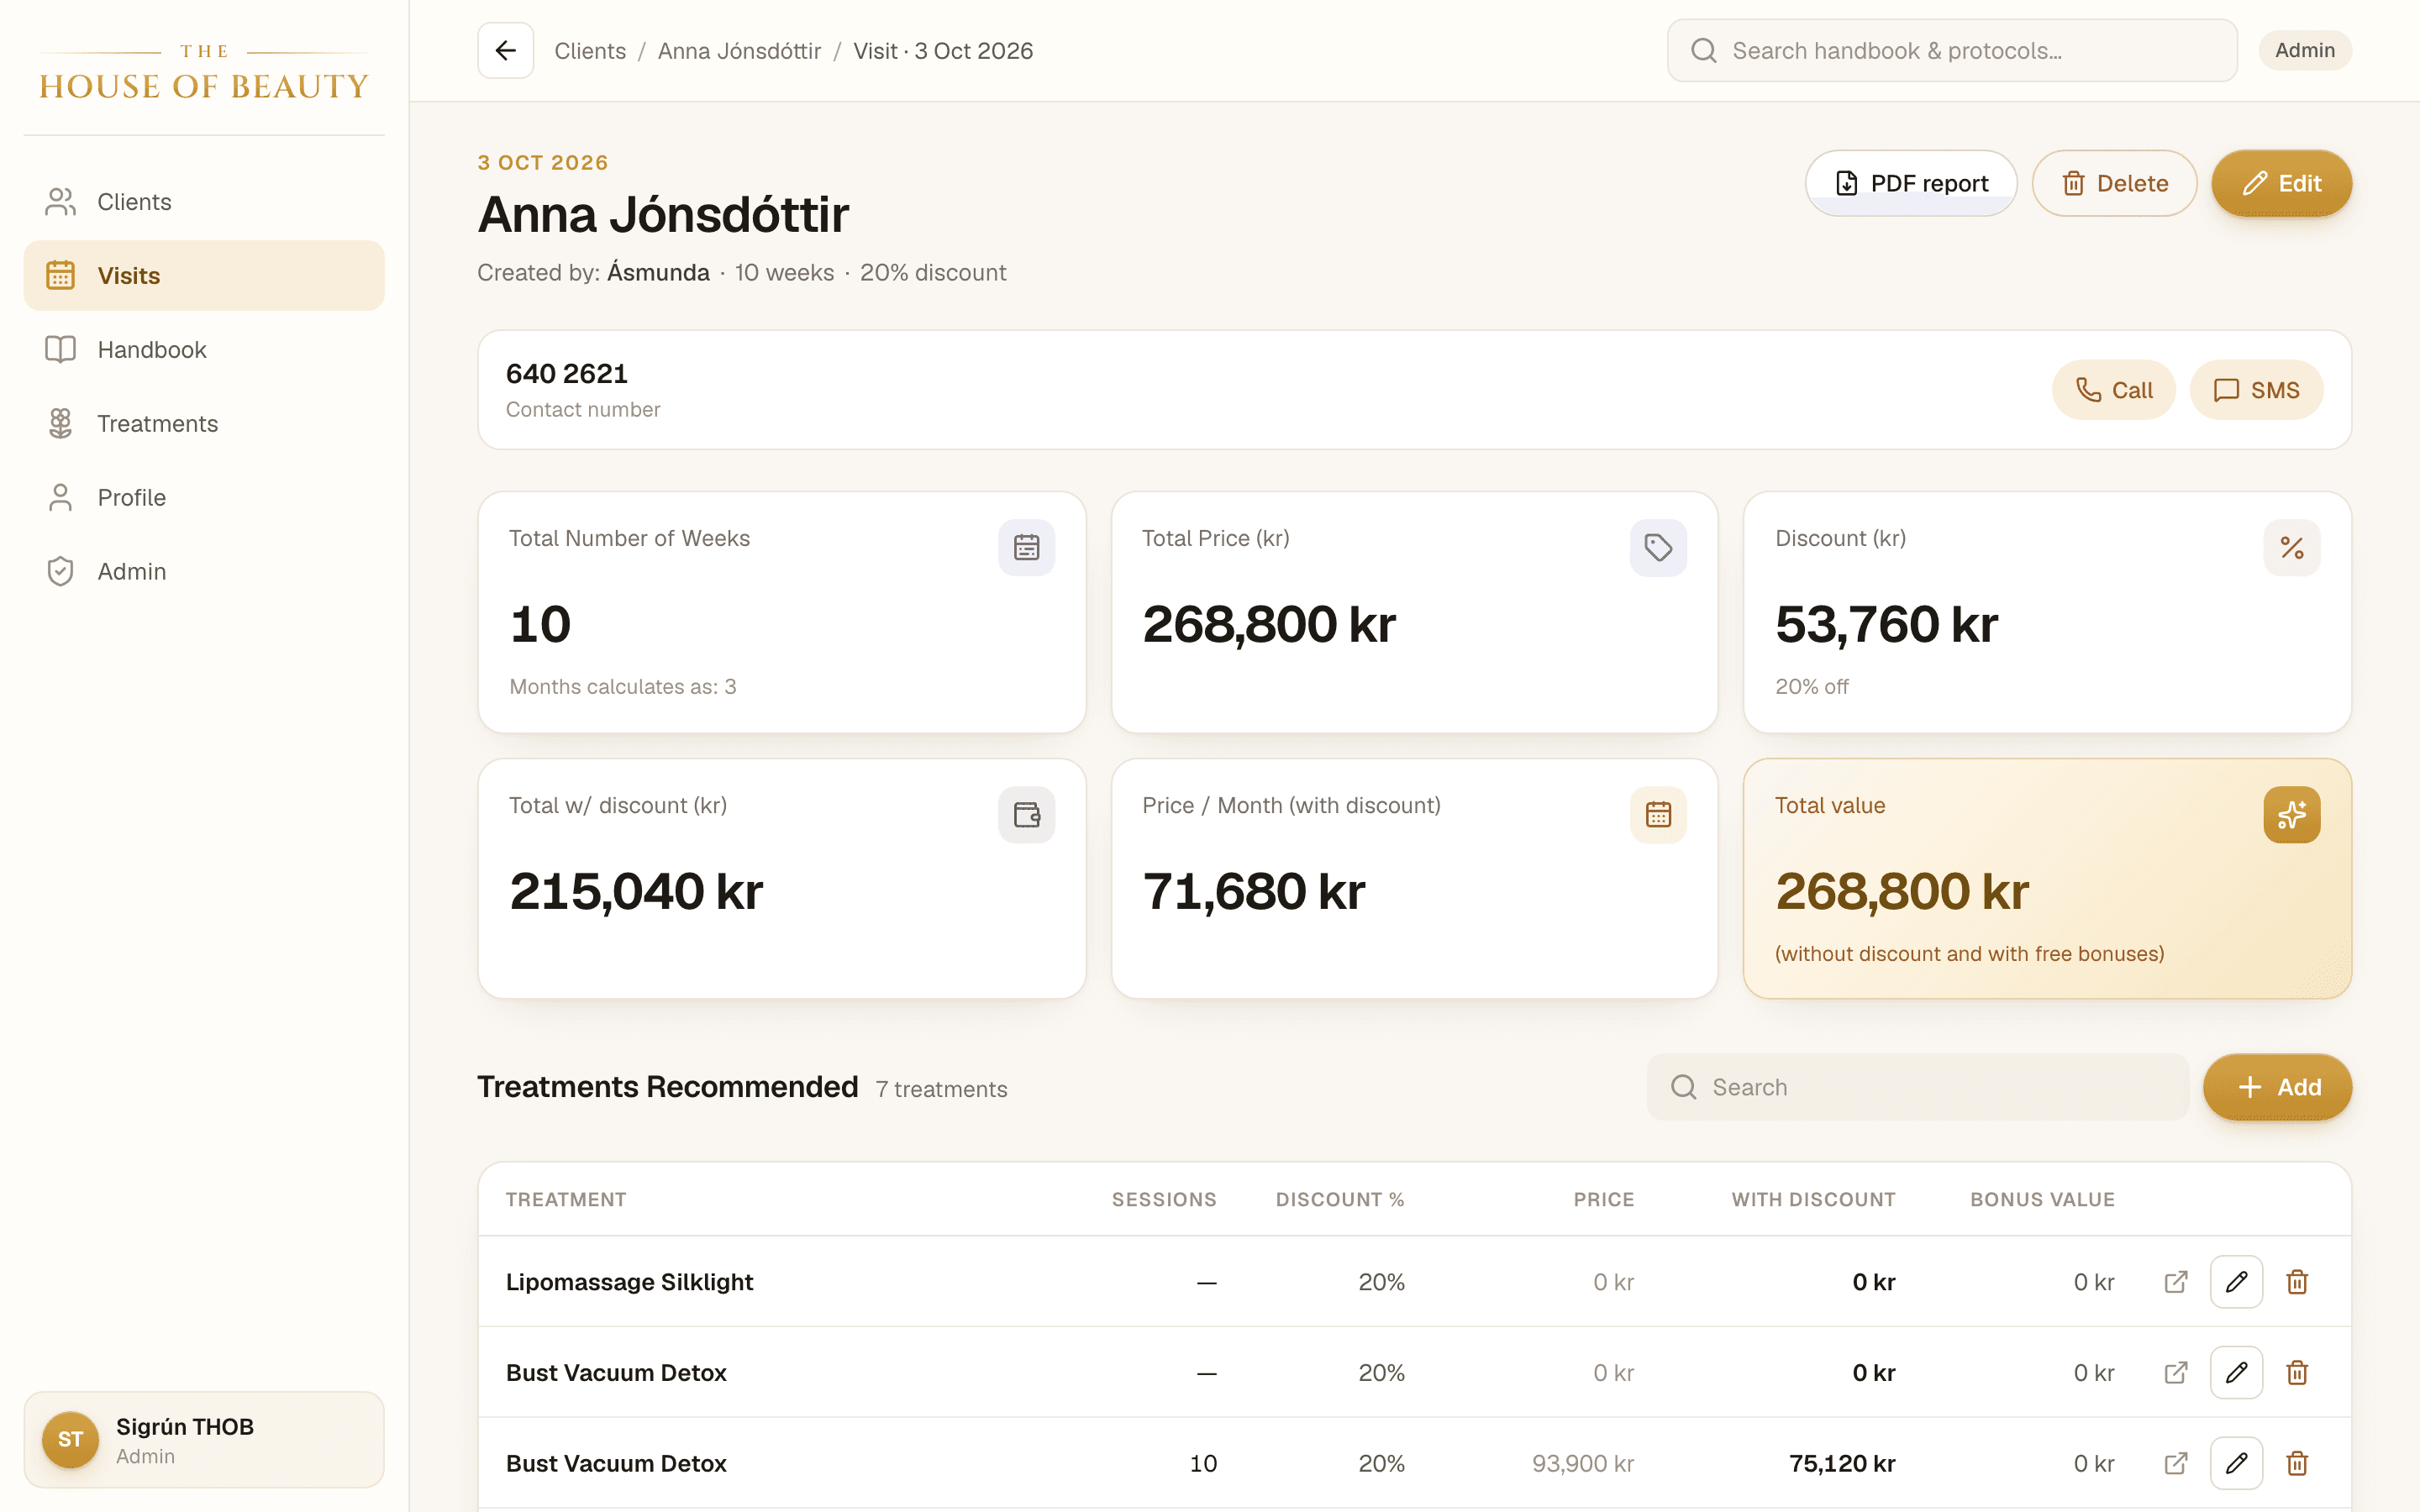Open the Profile sidebar section

204,498
